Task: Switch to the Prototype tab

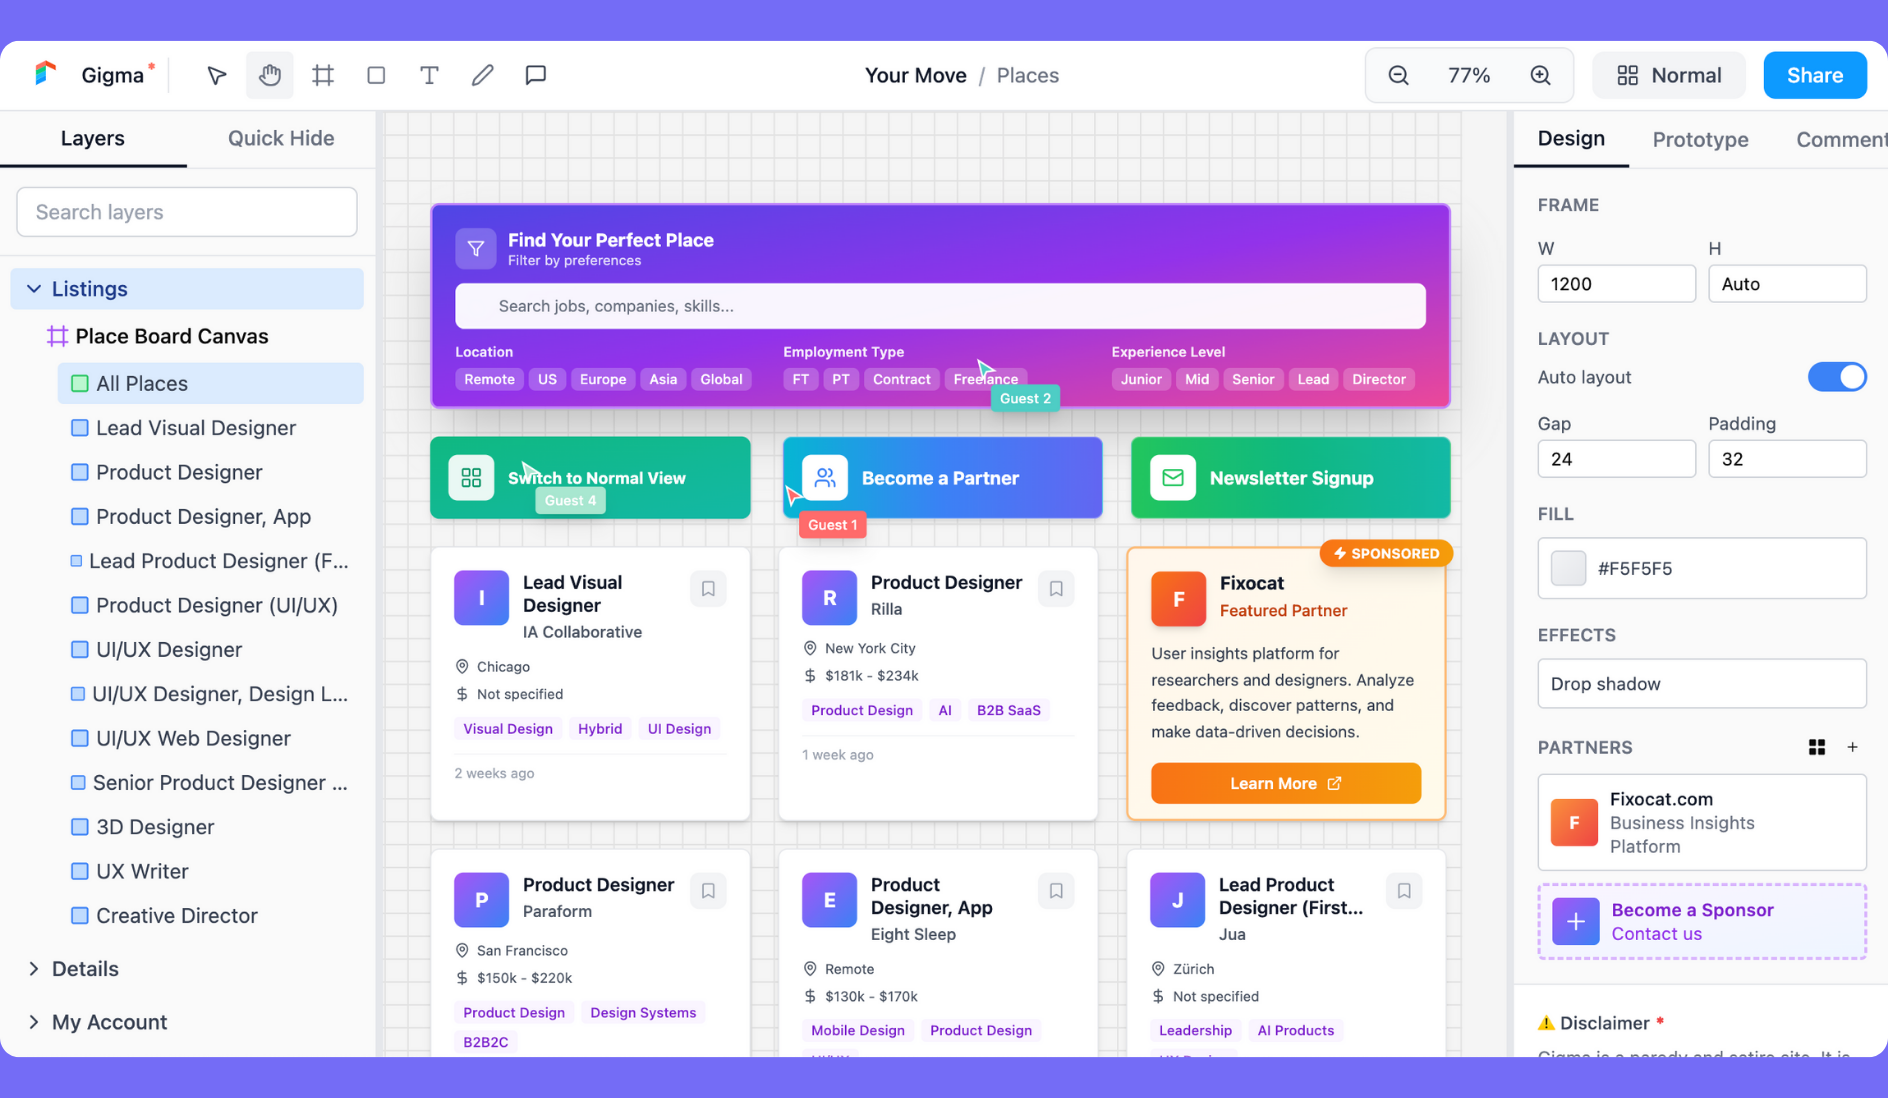Action: pos(1700,139)
